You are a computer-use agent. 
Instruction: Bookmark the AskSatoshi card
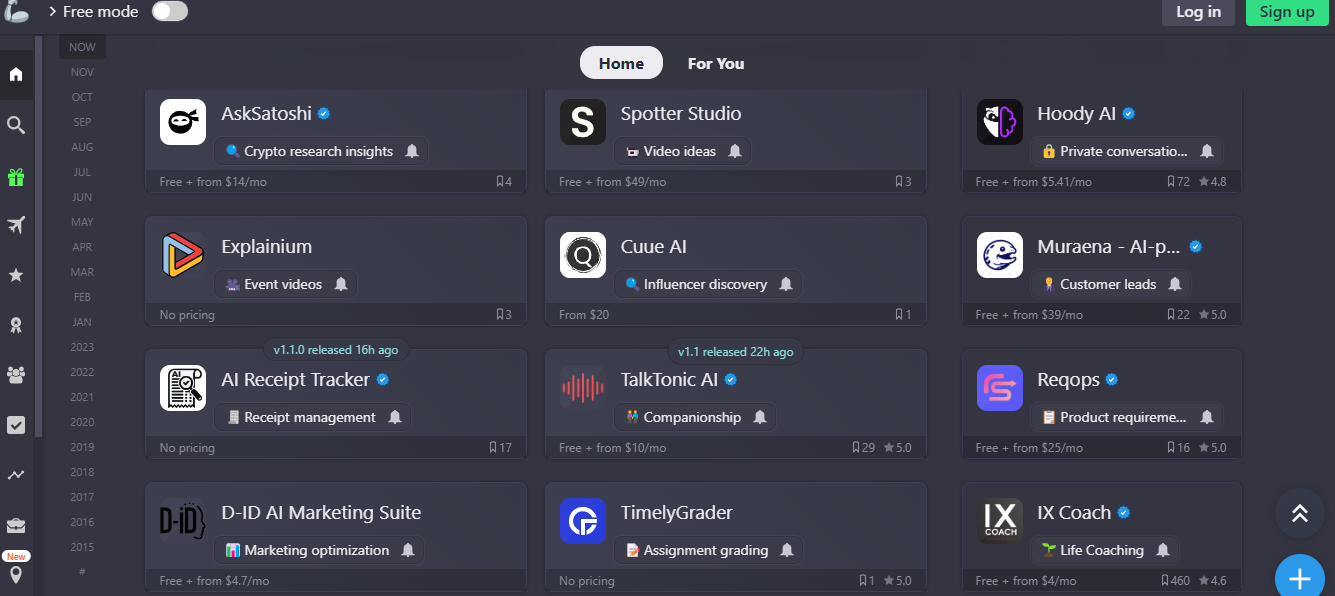[503, 182]
